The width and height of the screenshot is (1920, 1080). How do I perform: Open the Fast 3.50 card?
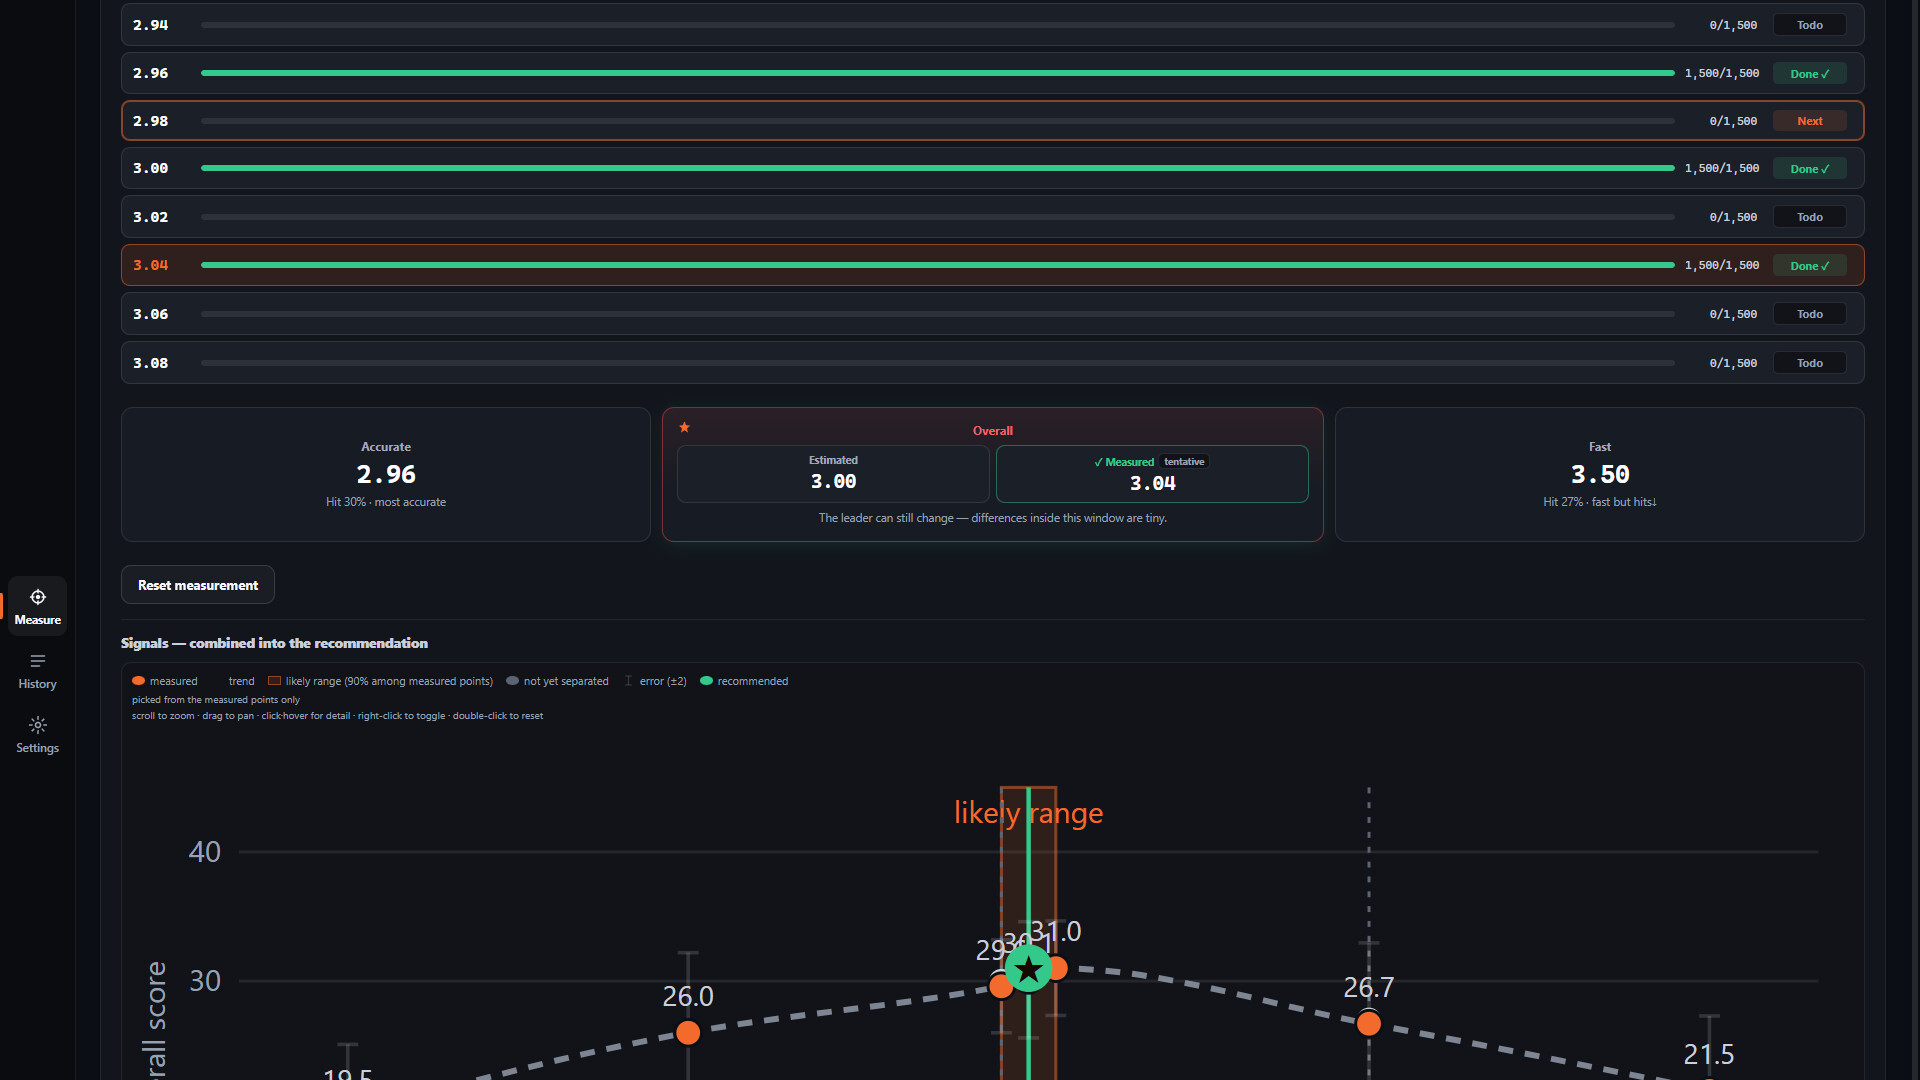tap(1600, 474)
